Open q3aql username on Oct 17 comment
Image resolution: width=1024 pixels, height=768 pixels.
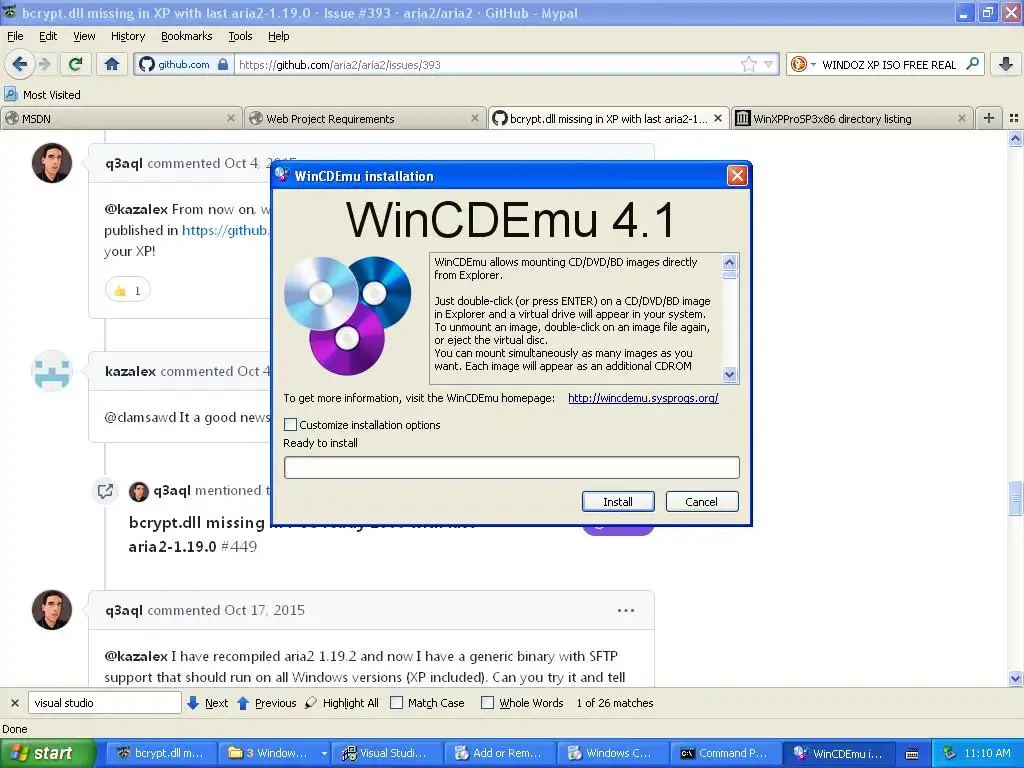point(123,610)
